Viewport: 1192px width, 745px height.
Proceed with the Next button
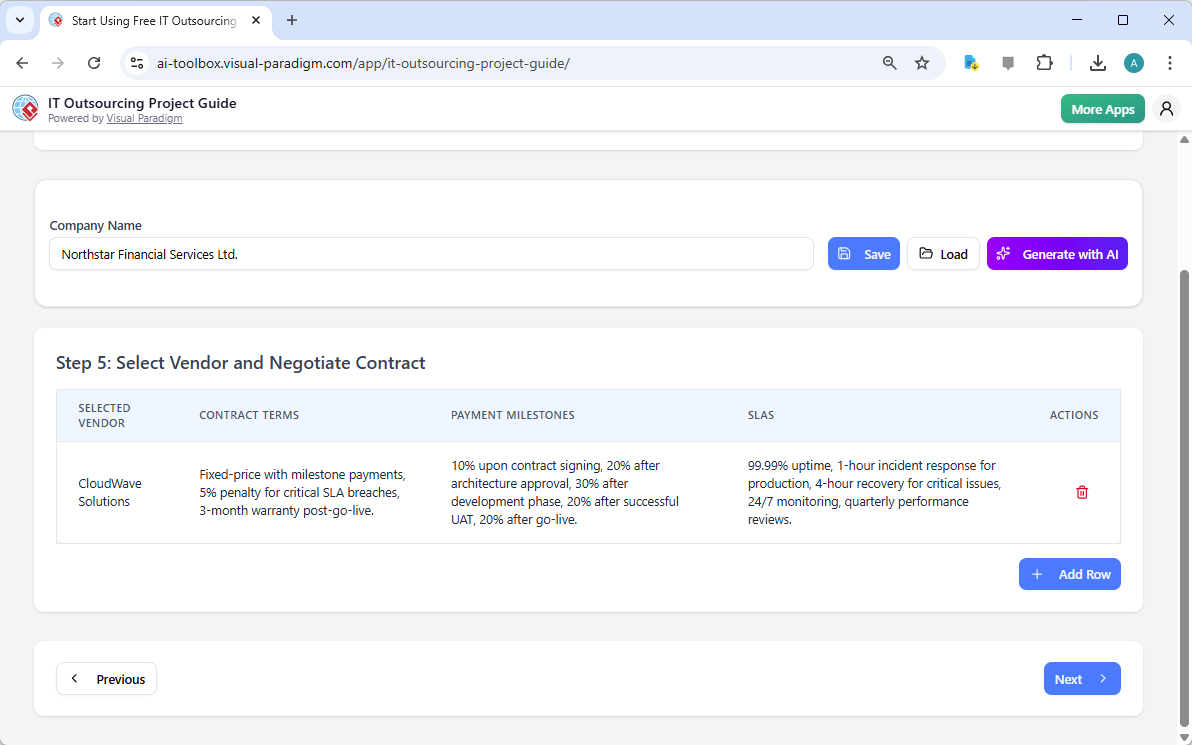pyautogui.click(x=1082, y=678)
